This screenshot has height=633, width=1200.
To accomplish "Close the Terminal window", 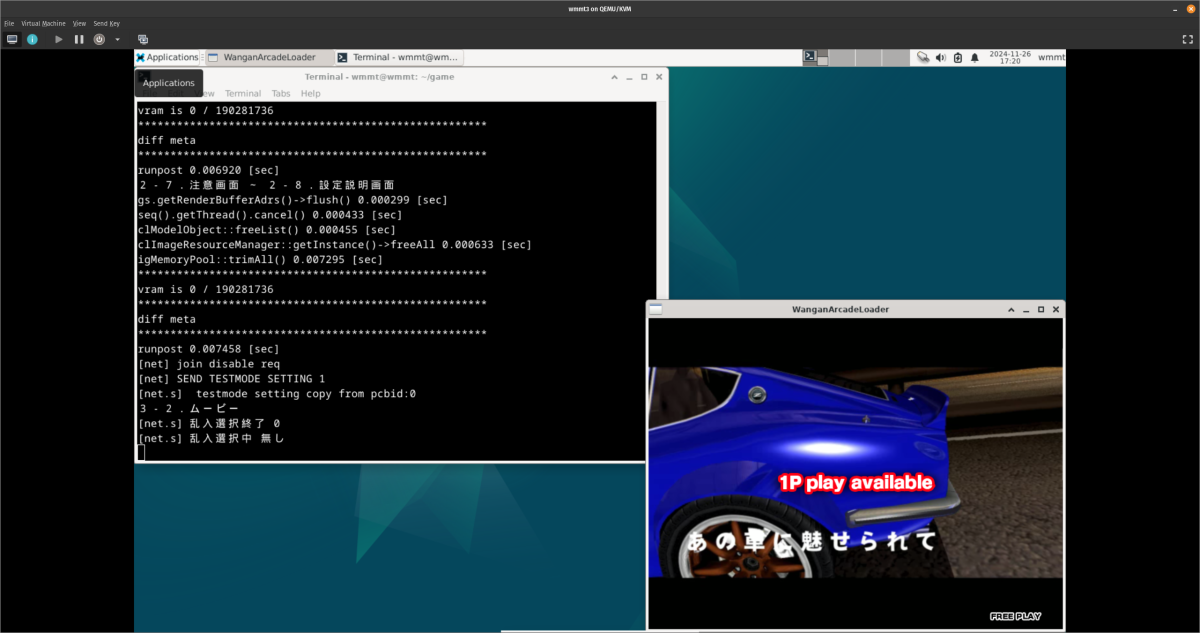I will point(659,77).
